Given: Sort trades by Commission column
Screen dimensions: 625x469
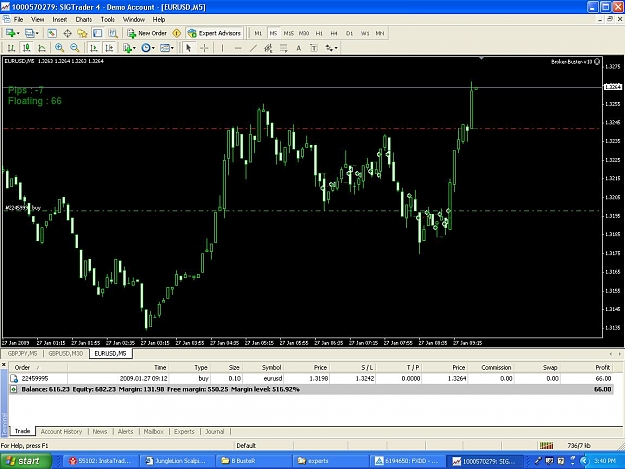Looking at the screenshot, I should 496,367.
